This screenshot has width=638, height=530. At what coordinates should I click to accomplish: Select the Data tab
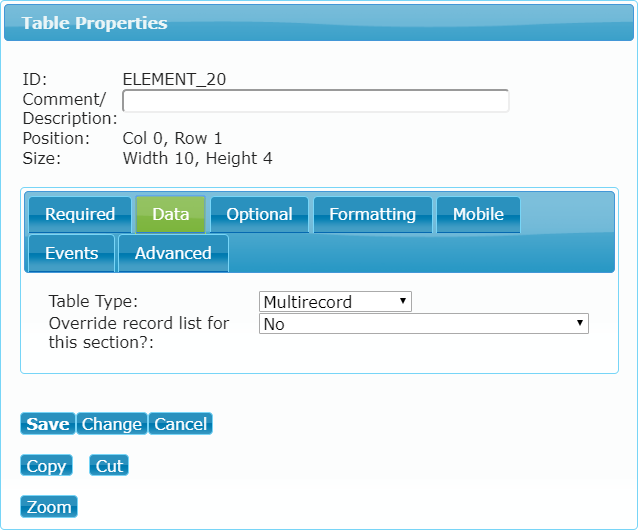coord(170,215)
